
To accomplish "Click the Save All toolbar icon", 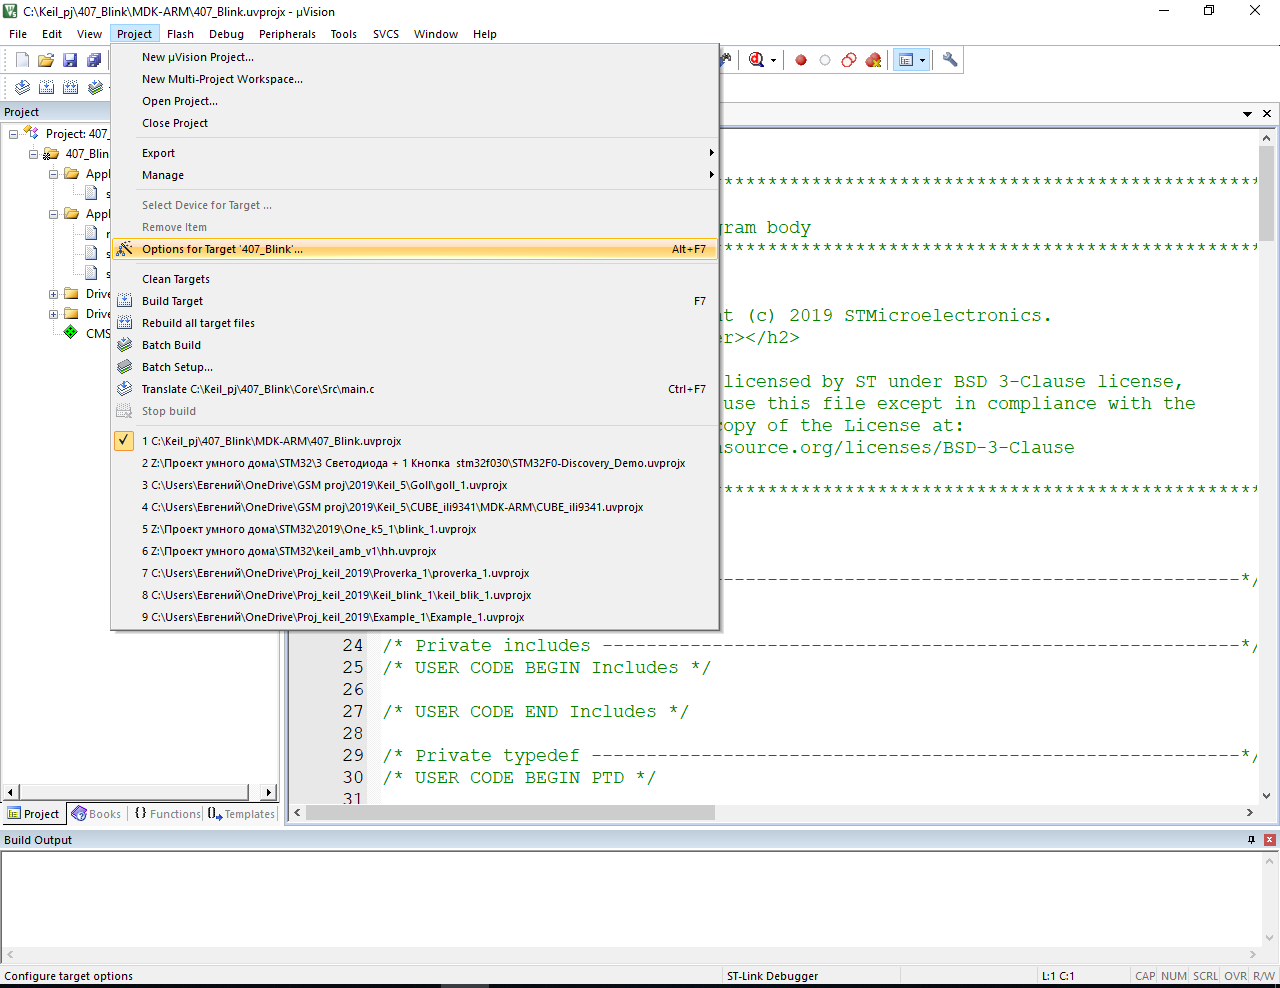I will pos(94,60).
